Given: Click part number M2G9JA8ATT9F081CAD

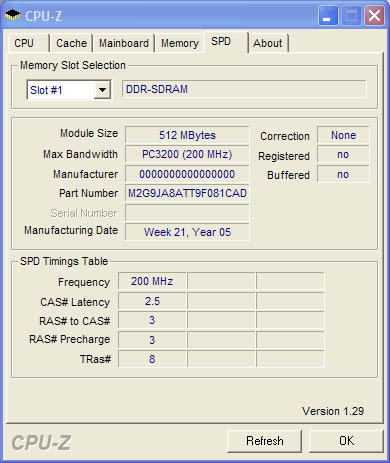Looking at the screenshot, I should (x=187, y=193).
